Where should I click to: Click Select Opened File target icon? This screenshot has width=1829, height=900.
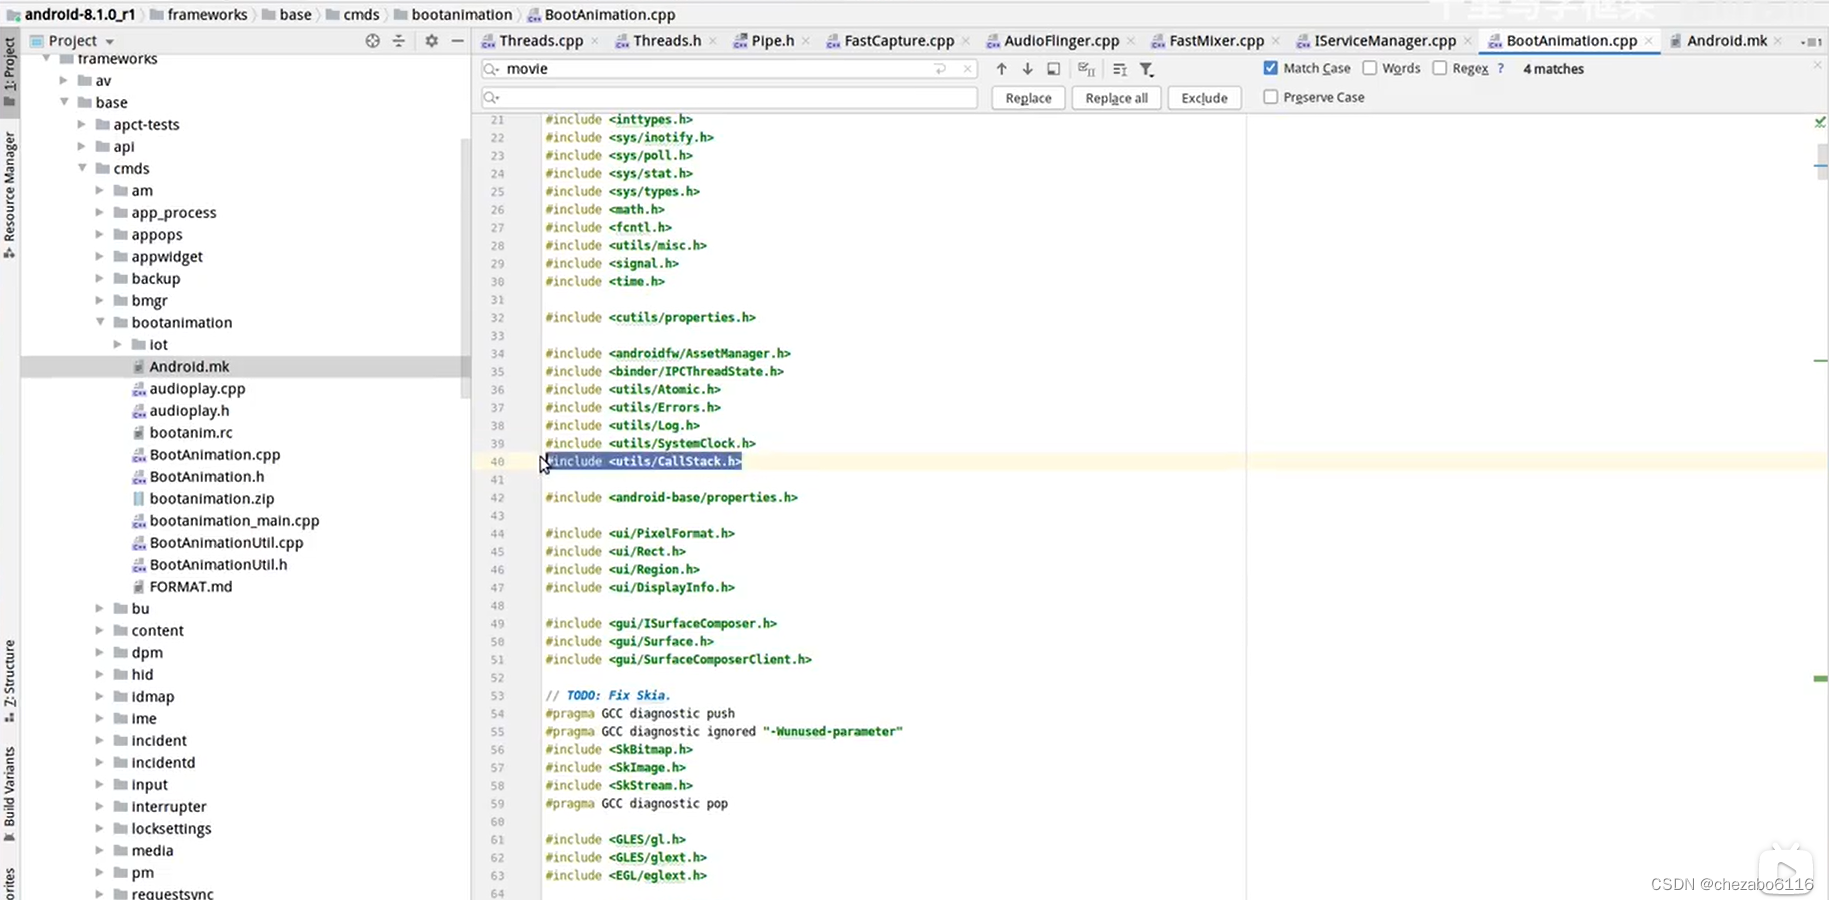(x=372, y=41)
